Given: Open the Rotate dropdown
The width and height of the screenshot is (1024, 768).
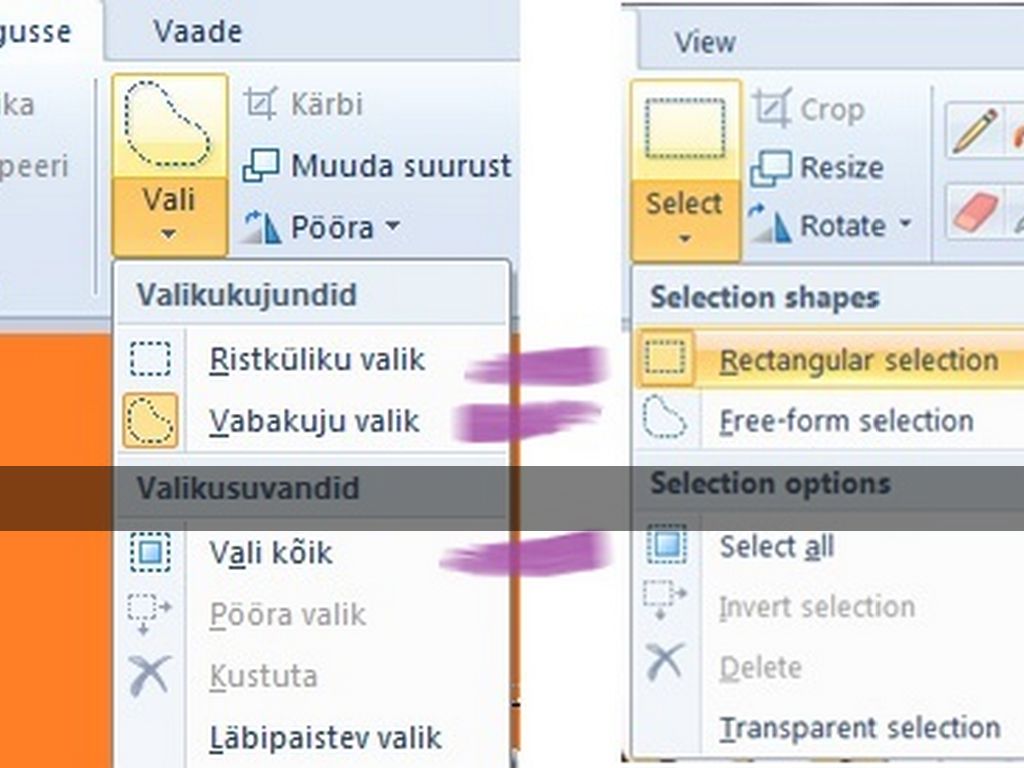Looking at the screenshot, I should 905,225.
